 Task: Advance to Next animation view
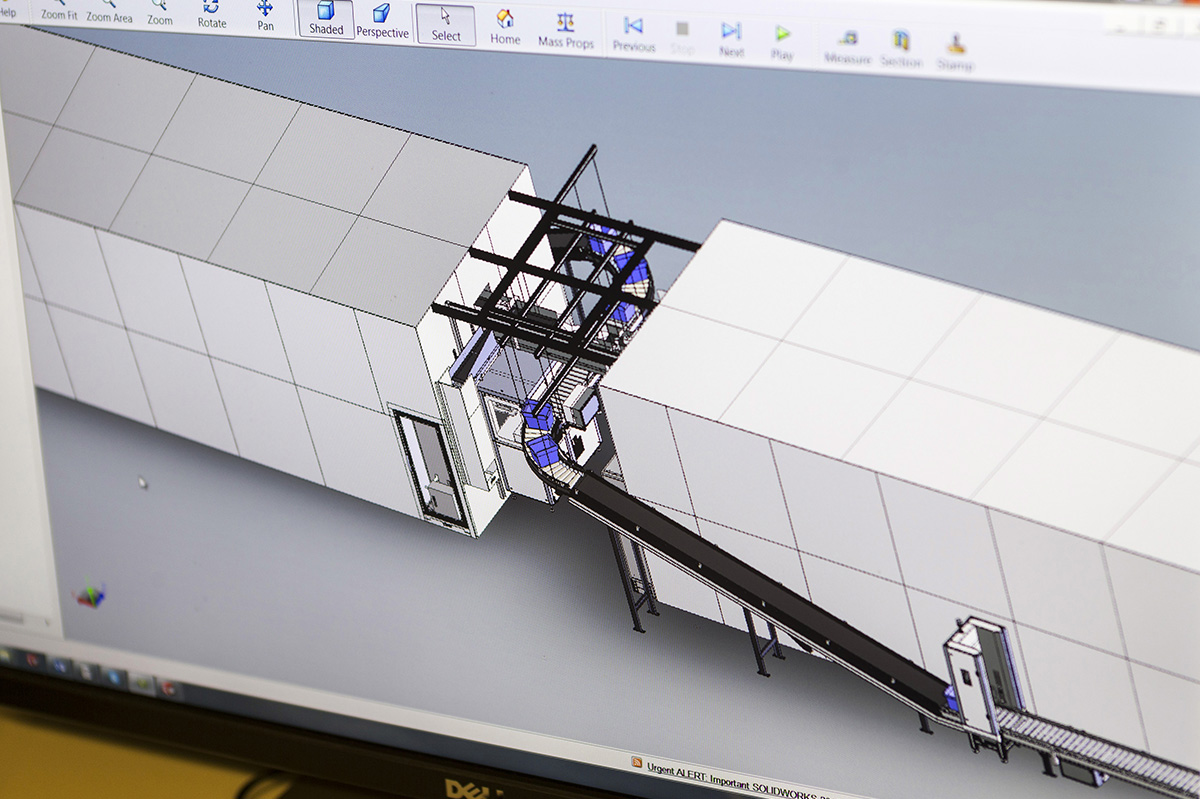point(731,41)
